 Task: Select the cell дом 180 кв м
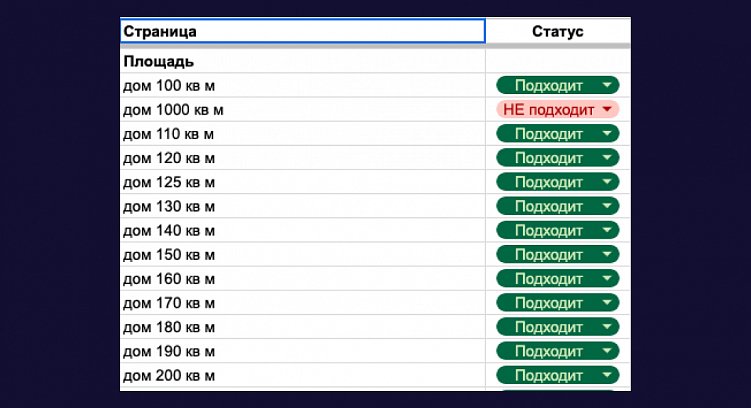pos(303,327)
